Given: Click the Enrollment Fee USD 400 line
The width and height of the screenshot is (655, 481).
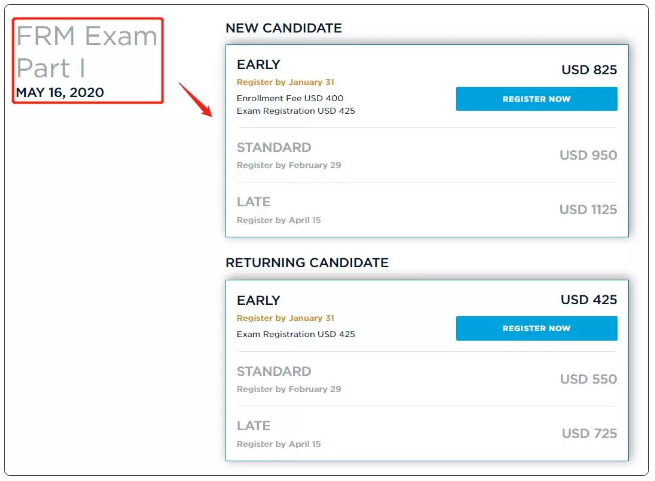Looking at the screenshot, I should coord(290,98).
